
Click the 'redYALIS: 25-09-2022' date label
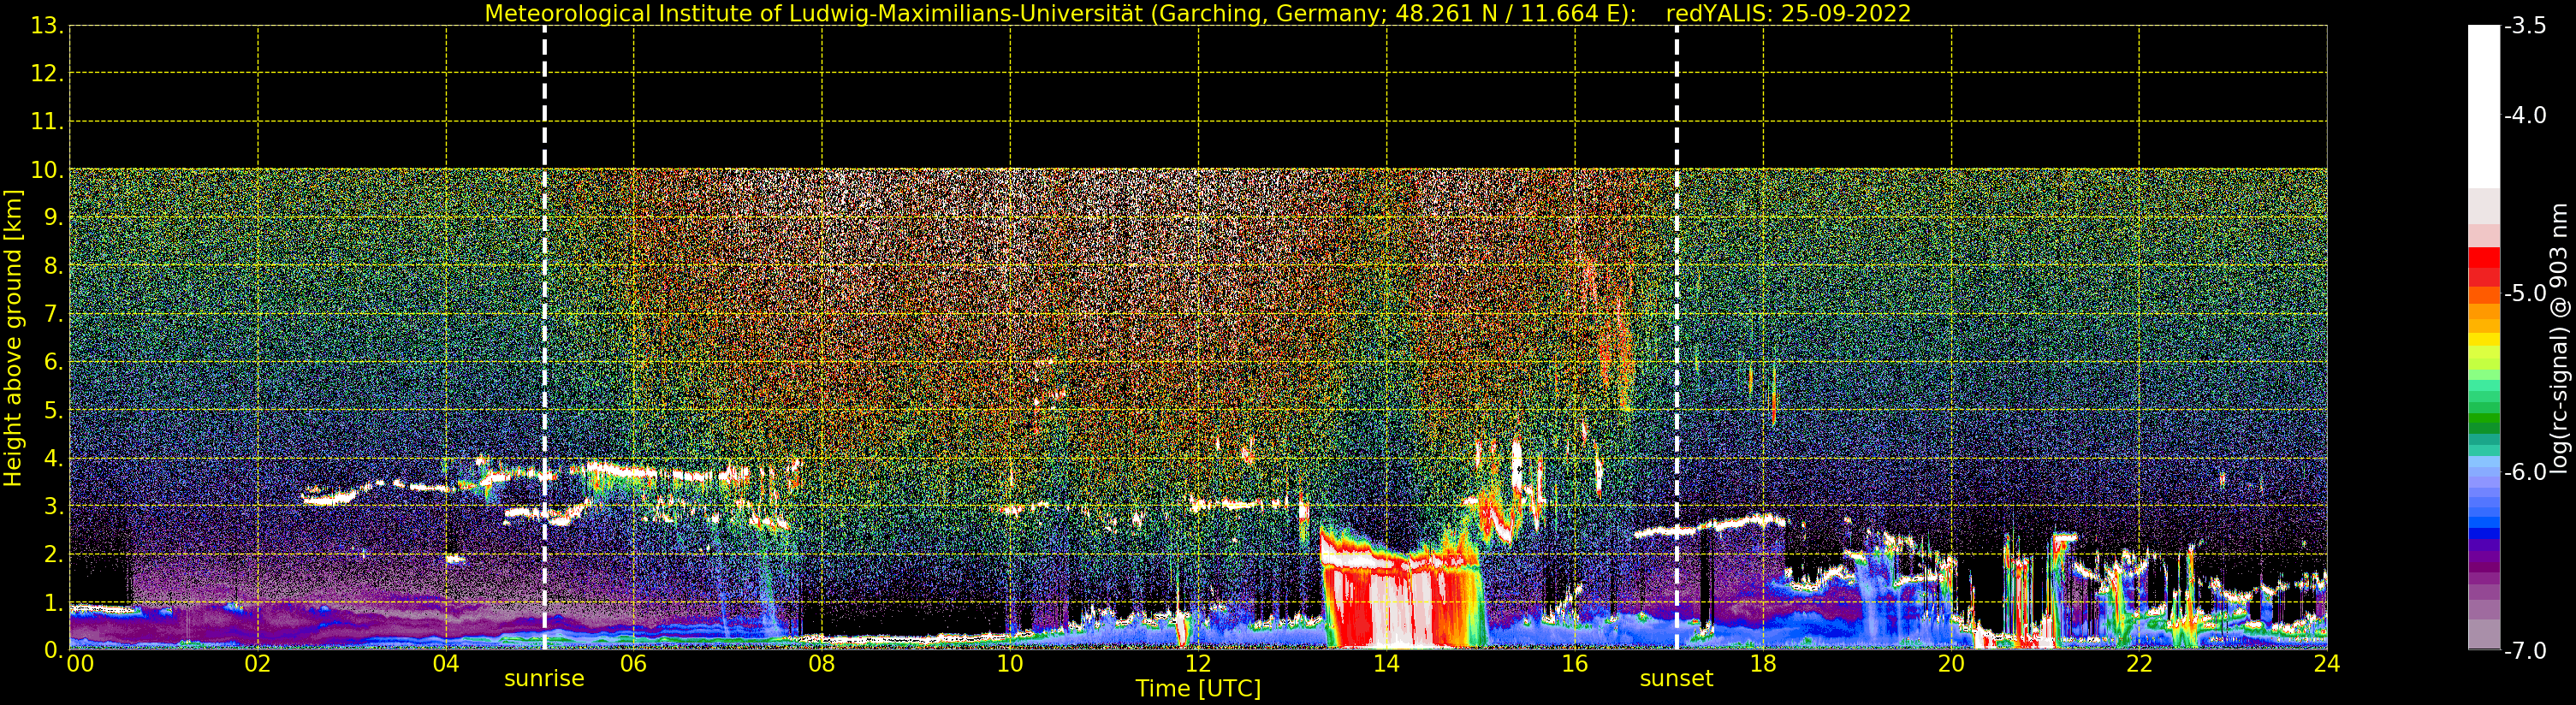click(1788, 14)
